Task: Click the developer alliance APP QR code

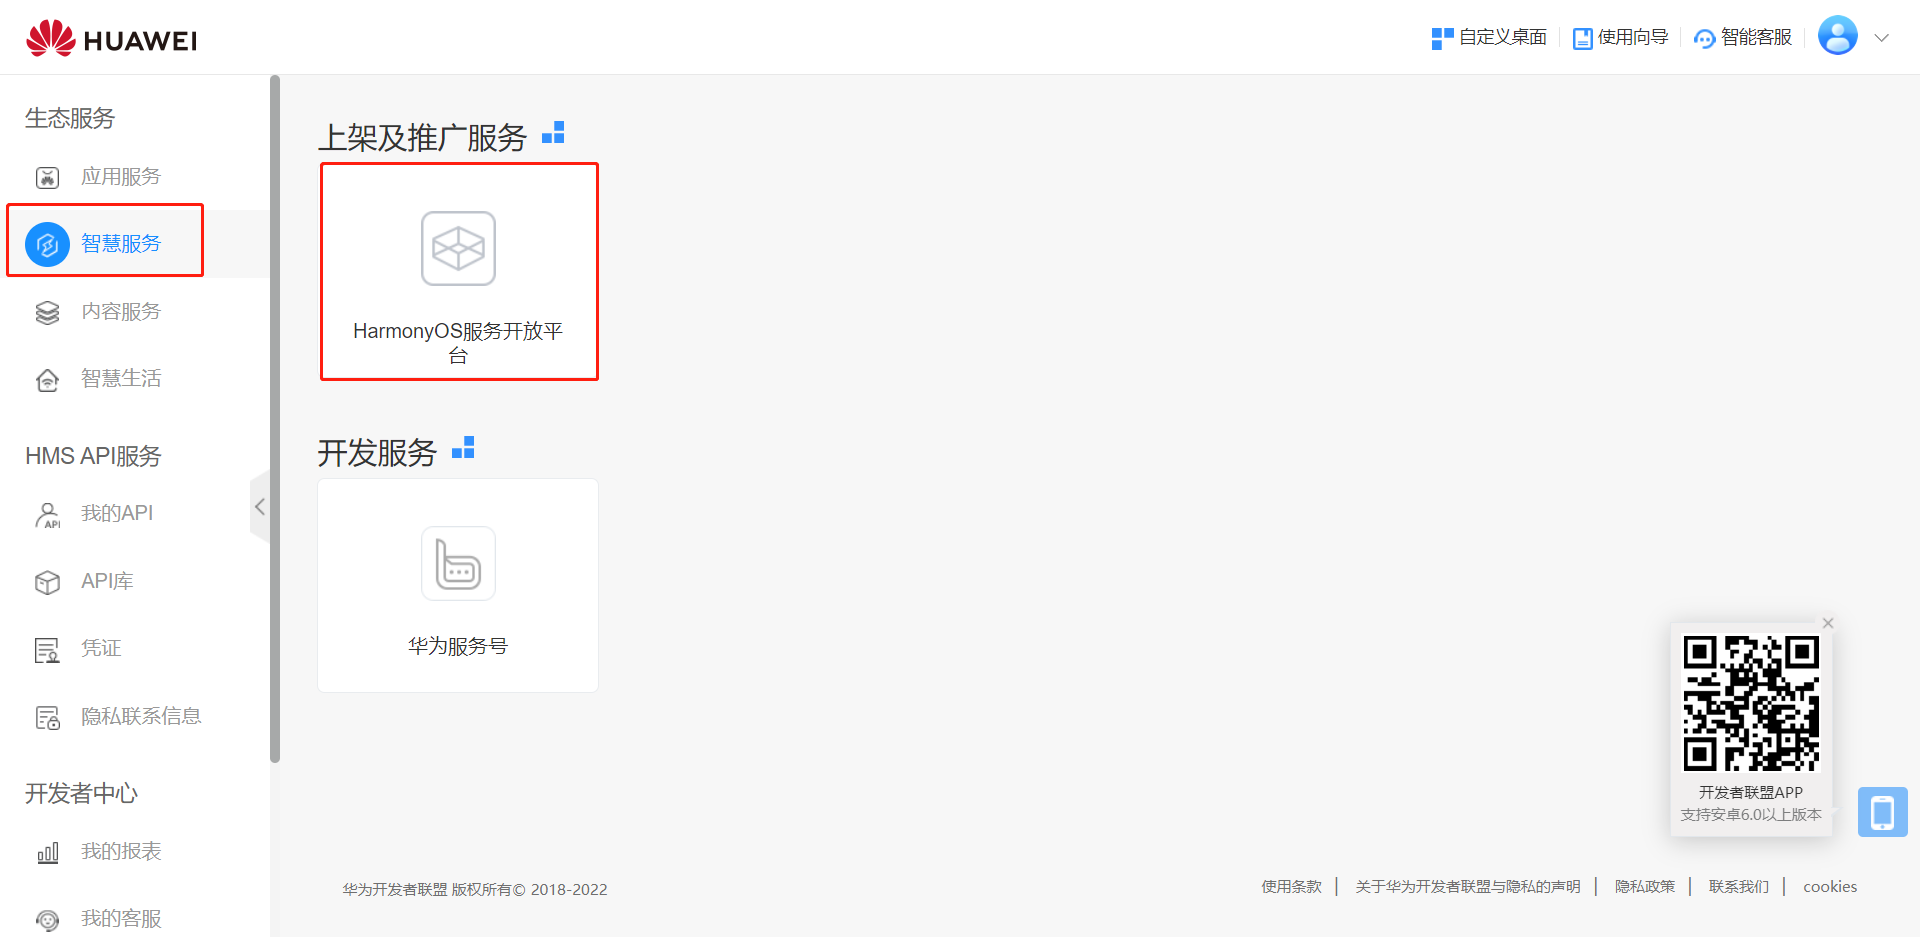Action: [x=1751, y=704]
